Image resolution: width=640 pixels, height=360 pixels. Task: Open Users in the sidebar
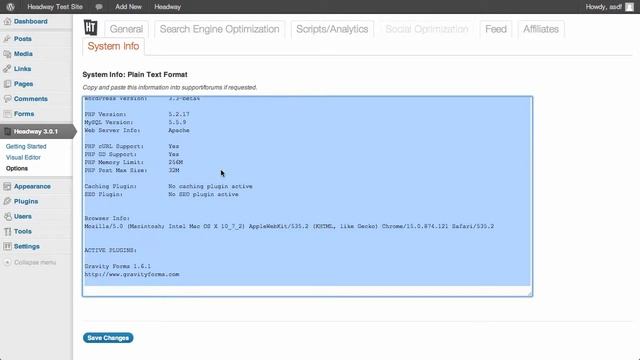(x=23, y=217)
